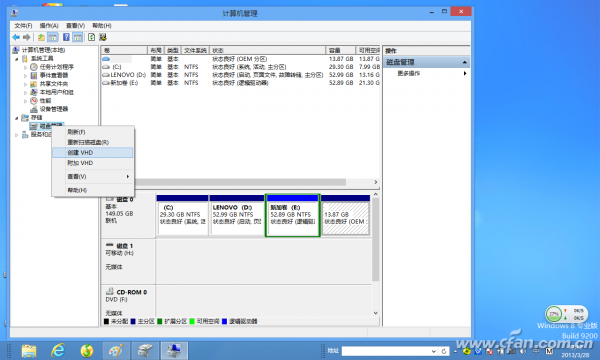This screenshot has width=600, height=360.
Task: Choose 创建 VHD from the context menu
Action: click(x=93, y=152)
